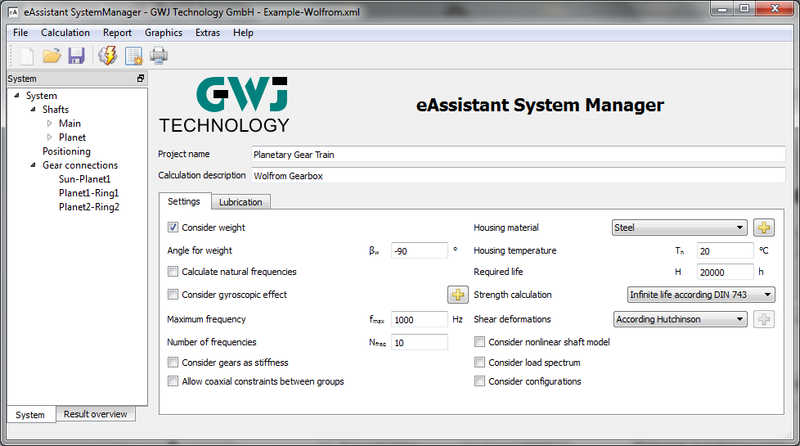This screenshot has height=446, width=800.
Task: Open the Housing material Steel dropdown
Action: (x=679, y=228)
